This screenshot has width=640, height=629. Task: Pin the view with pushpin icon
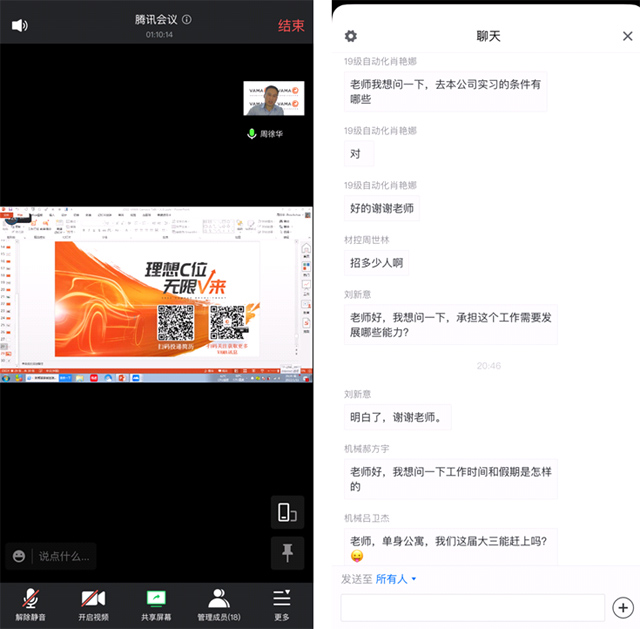[x=287, y=551]
